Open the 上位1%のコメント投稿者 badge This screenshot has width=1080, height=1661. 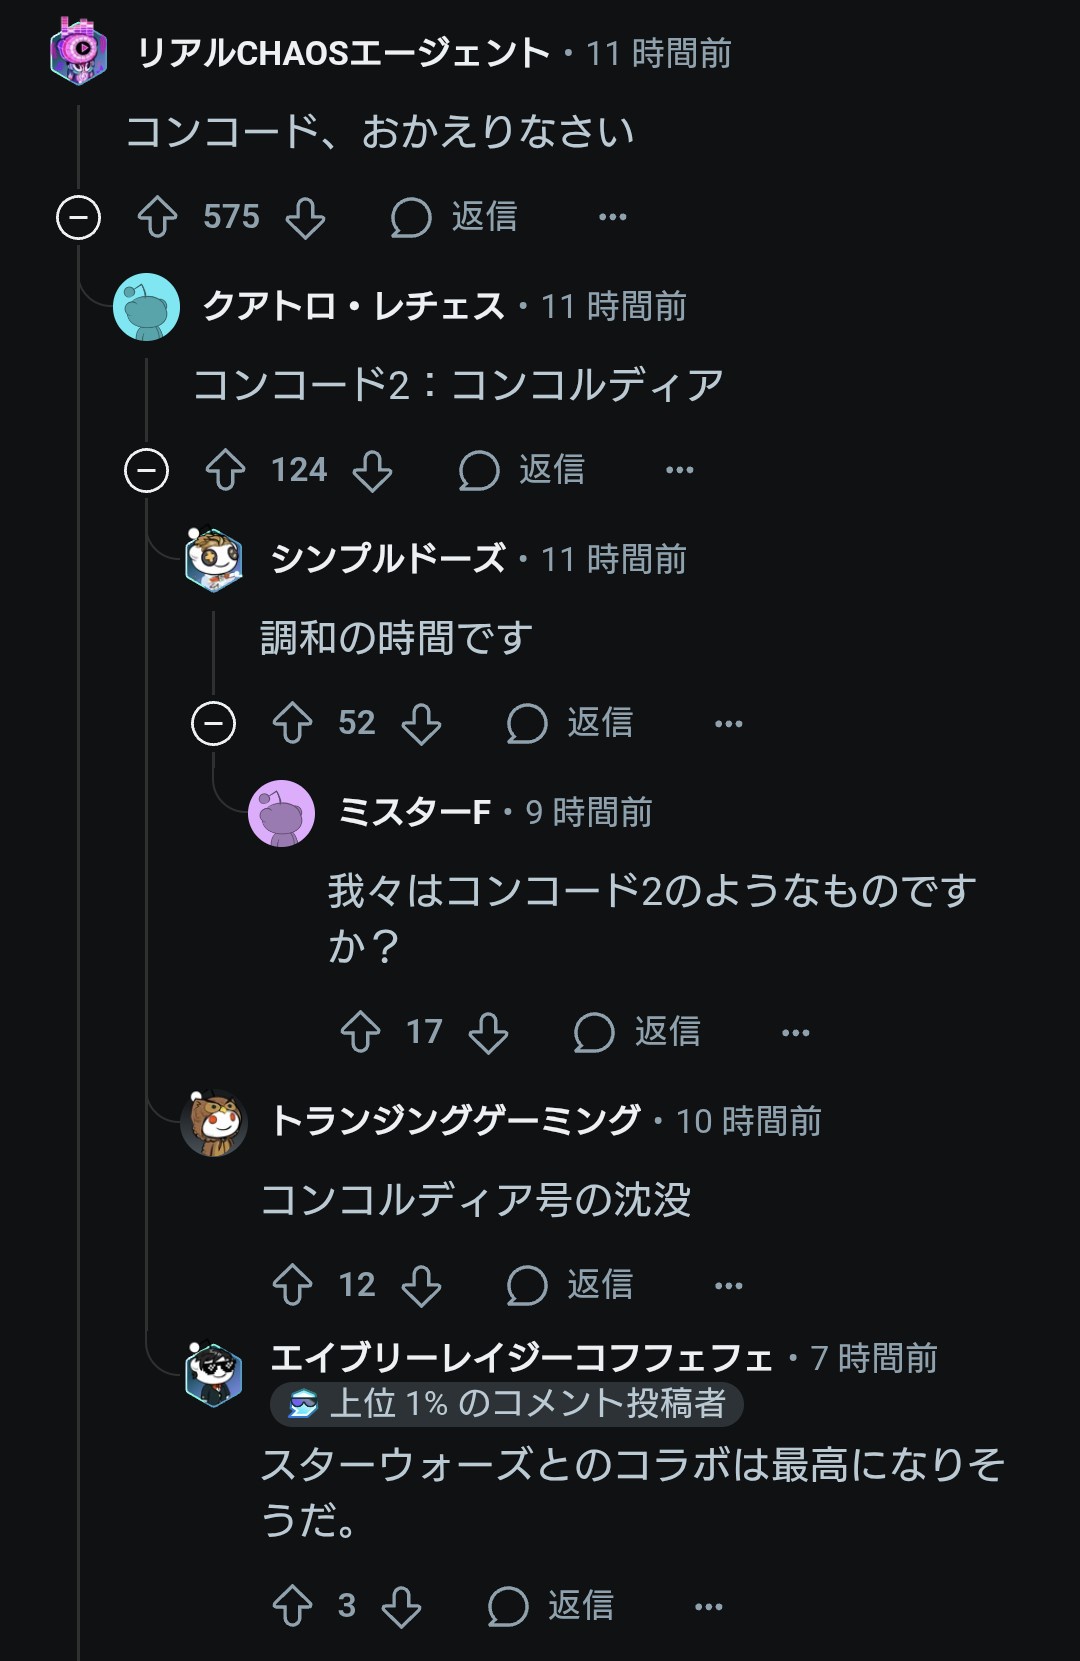tap(506, 1404)
